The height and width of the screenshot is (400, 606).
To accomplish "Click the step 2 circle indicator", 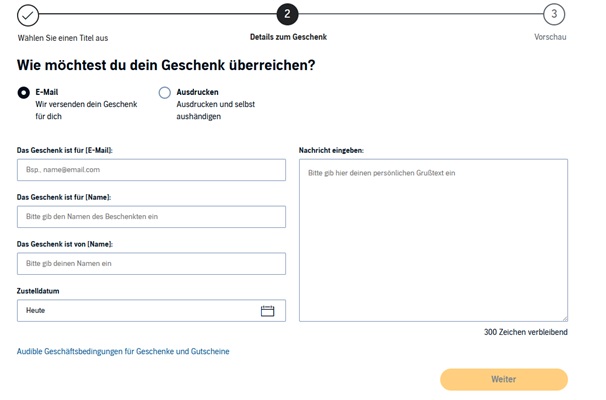I will 287,14.
